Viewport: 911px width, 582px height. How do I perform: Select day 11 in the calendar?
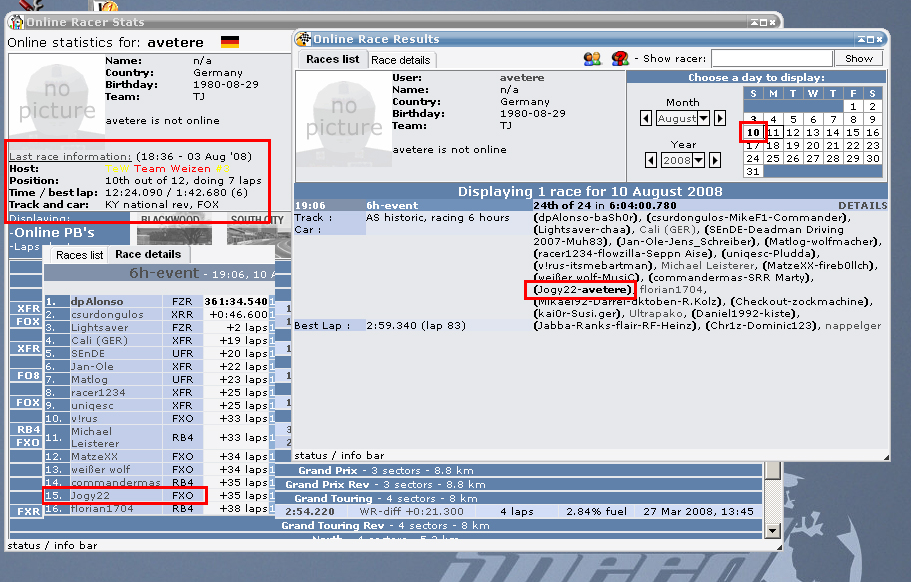pos(773,132)
